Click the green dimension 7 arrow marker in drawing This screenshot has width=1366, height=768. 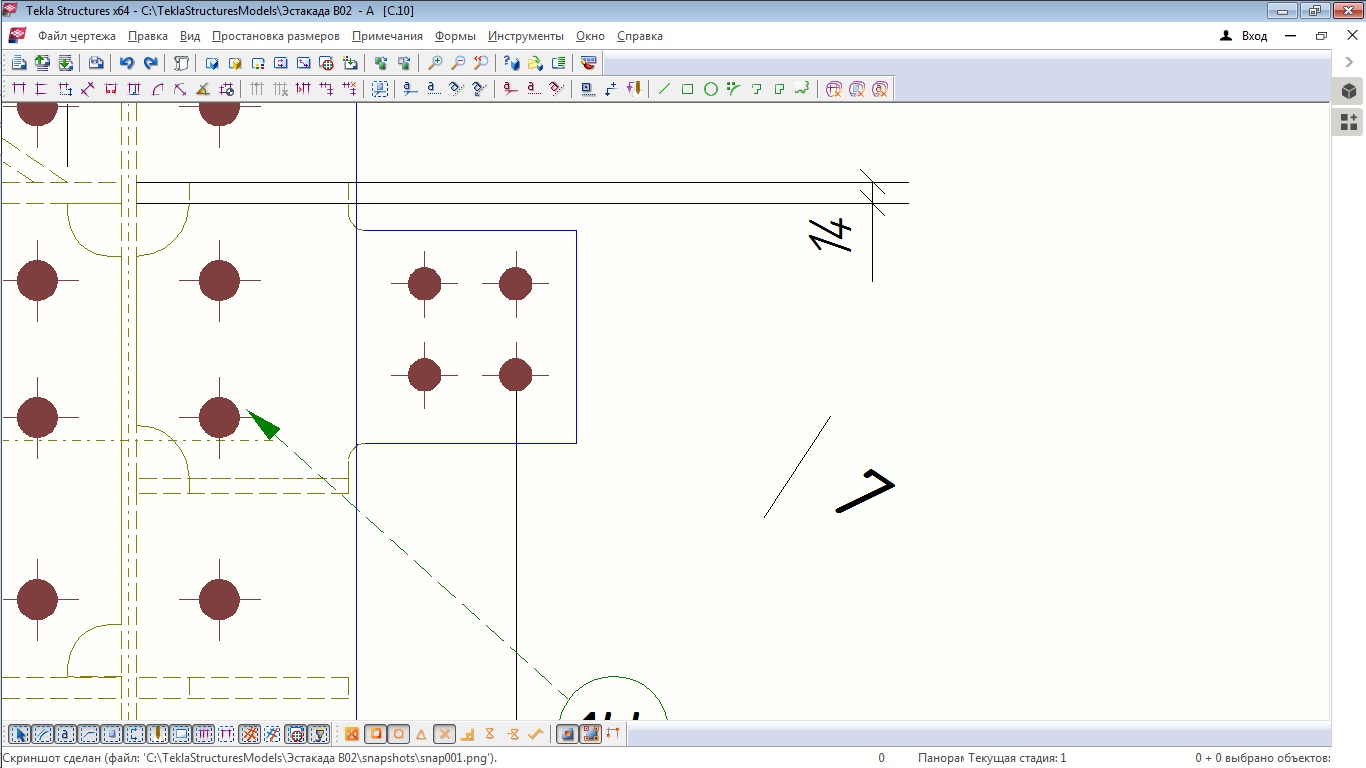pos(263,424)
